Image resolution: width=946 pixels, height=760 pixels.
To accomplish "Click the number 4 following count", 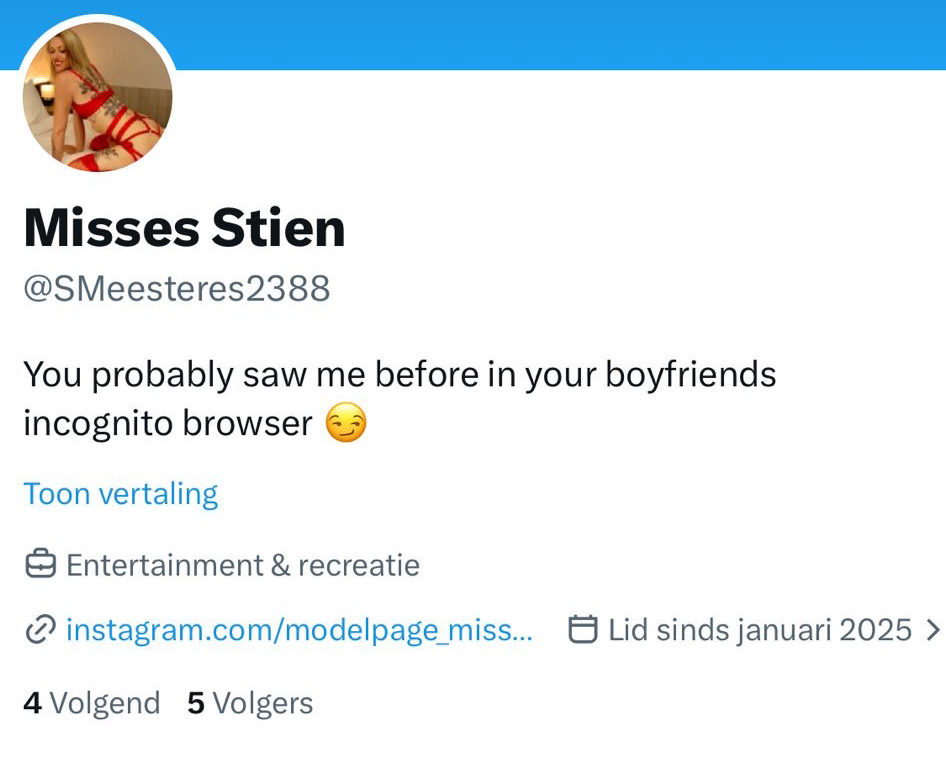I will point(32,703).
